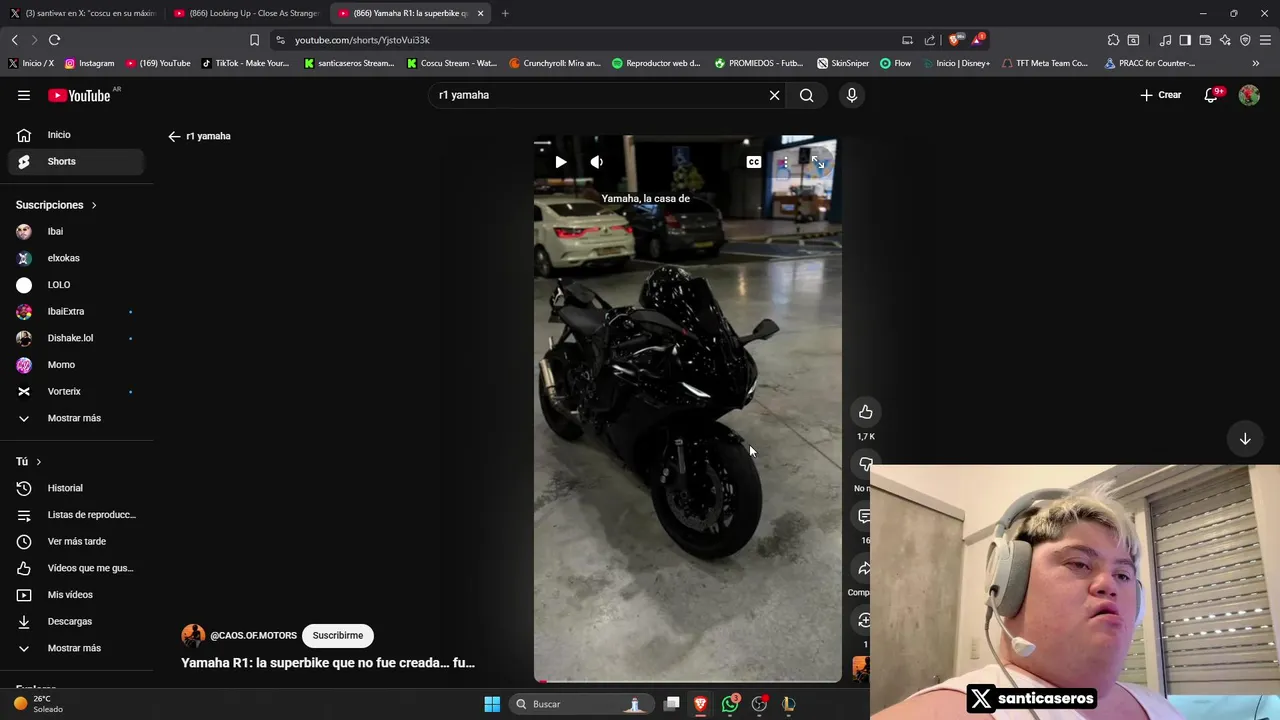This screenshot has width=1280, height=720.
Task: Open the elxokas subscription
Action: click(x=76, y=258)
